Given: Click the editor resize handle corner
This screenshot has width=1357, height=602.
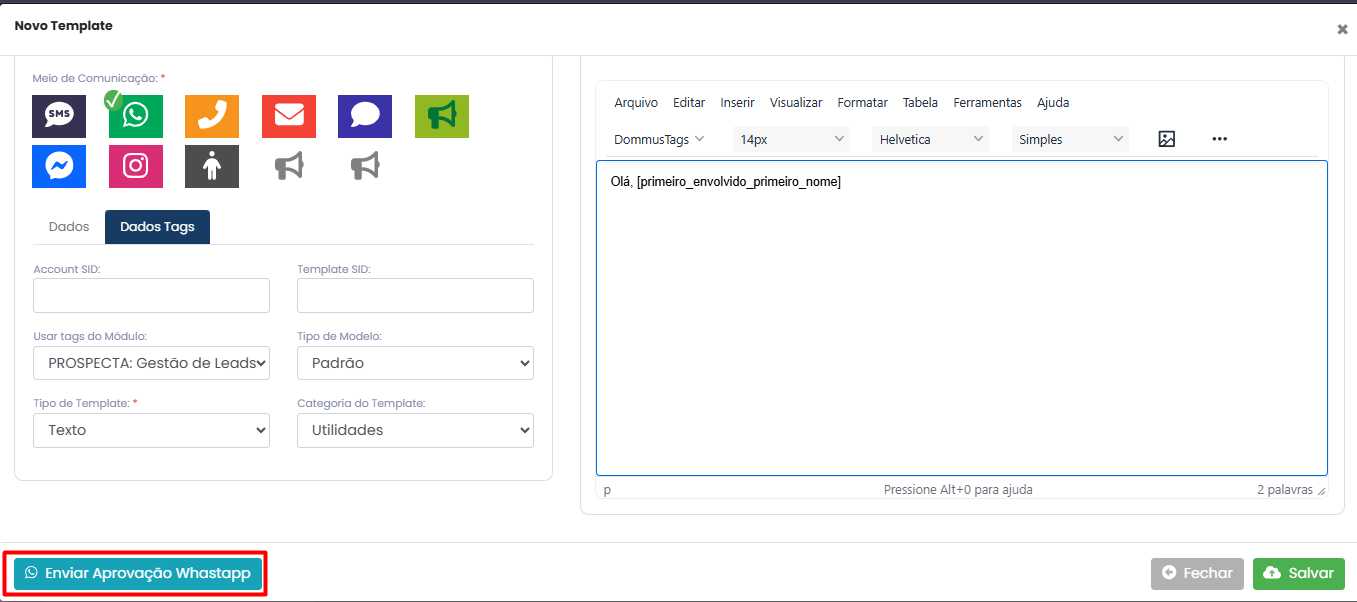Looking at the screenshot, I should coord(1322,491).
